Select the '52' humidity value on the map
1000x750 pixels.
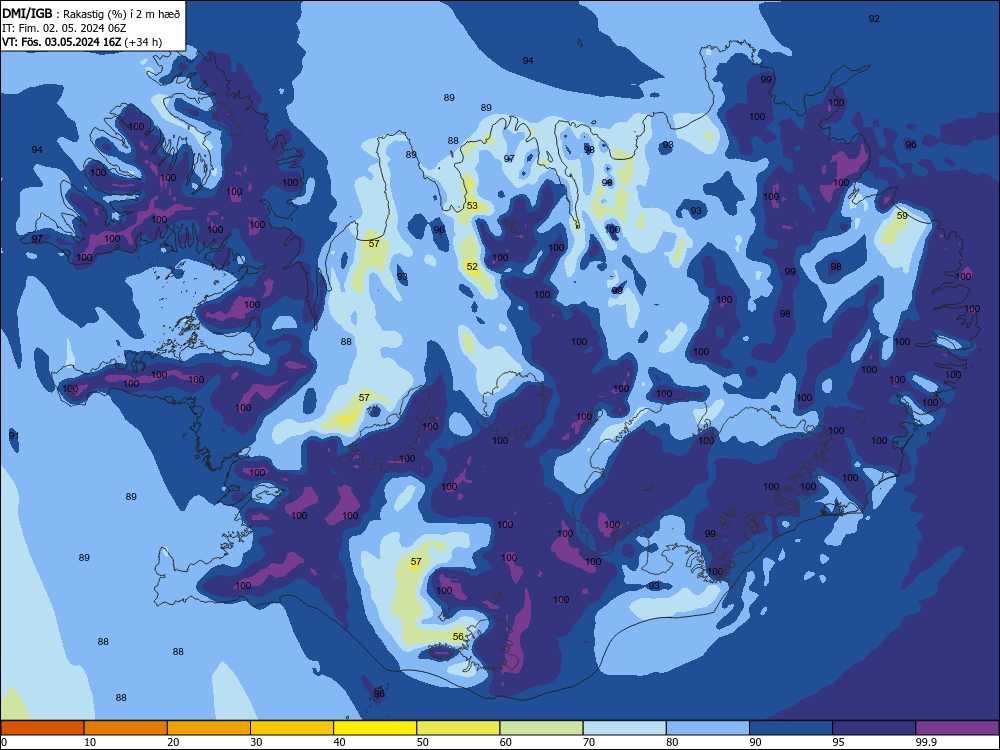472,267
